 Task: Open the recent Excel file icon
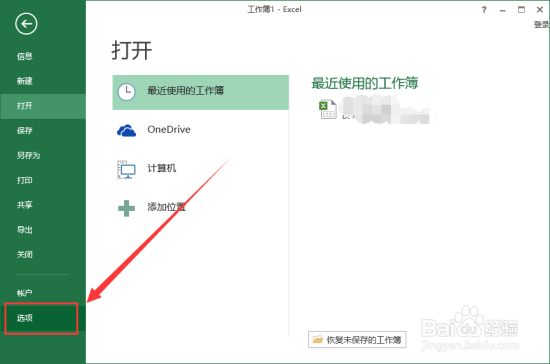pos(328,109)
